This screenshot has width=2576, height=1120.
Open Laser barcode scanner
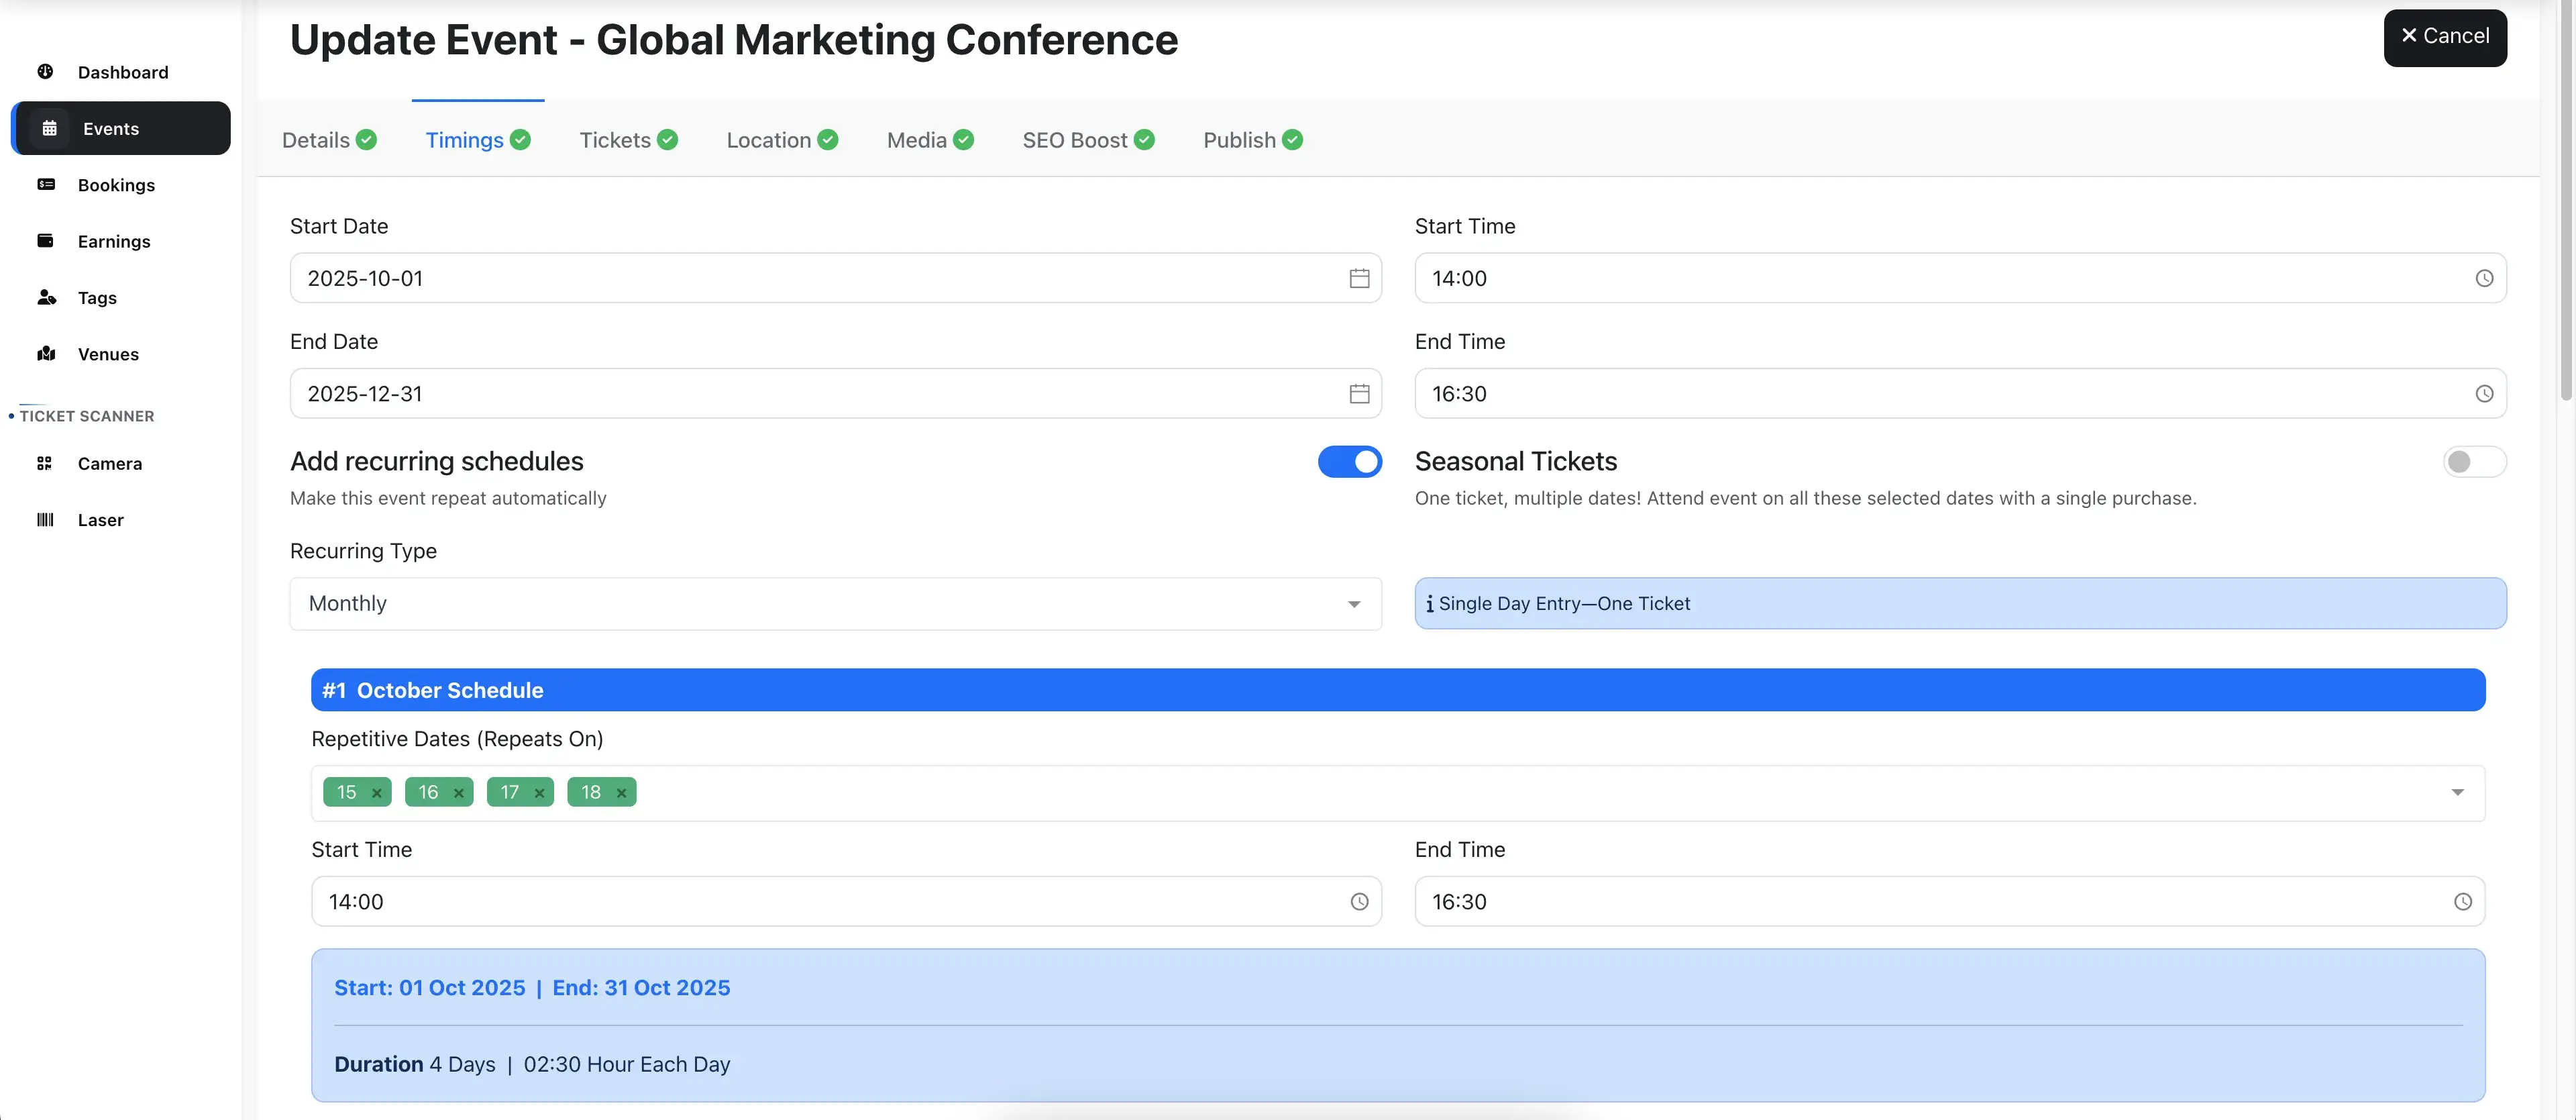tap(100, 520)
